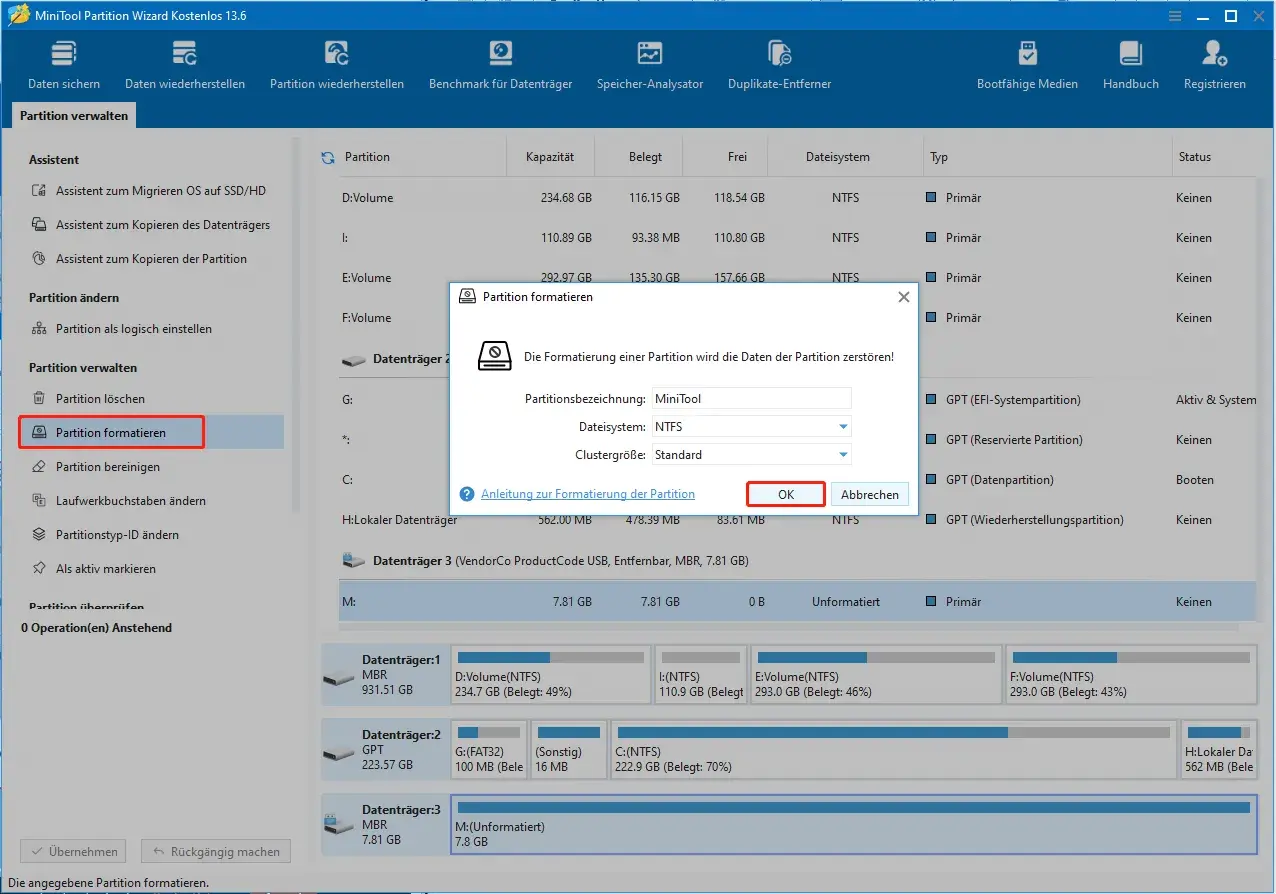Switch to Partition verwalten tab

[x=74, y=116]
